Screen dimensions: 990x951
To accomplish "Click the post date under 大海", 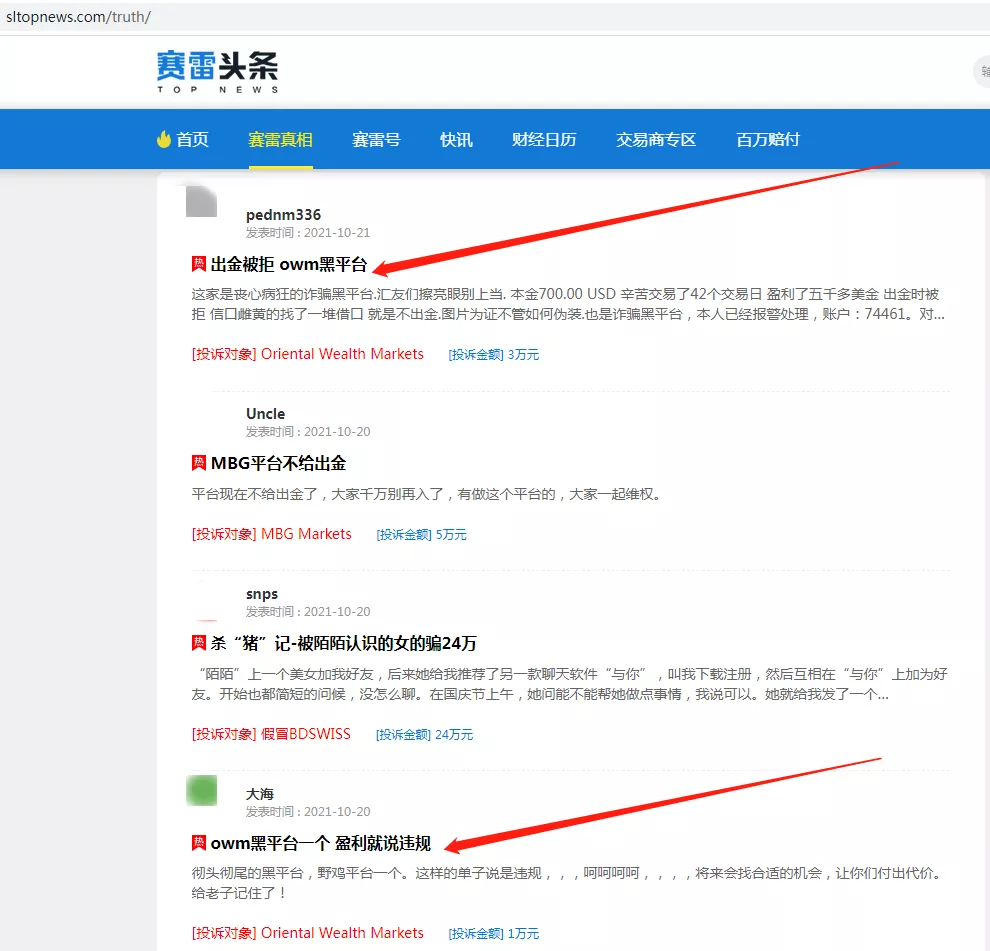I will (x=337, y=811).
